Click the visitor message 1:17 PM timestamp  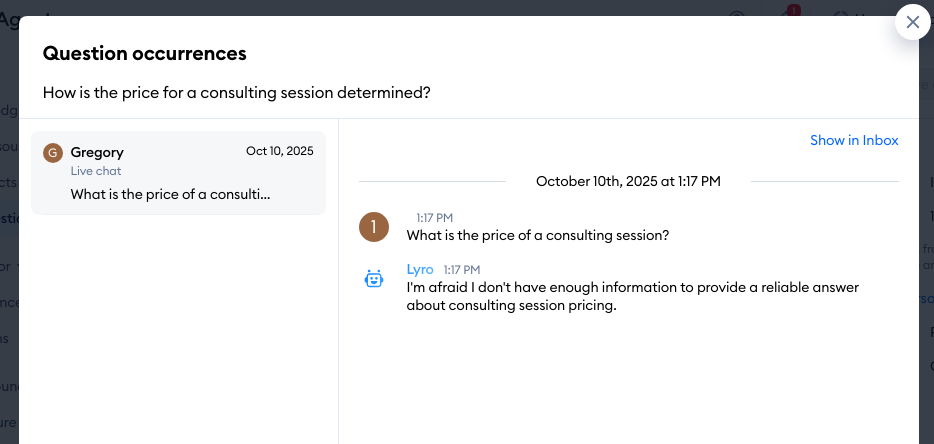click(435, 217)
